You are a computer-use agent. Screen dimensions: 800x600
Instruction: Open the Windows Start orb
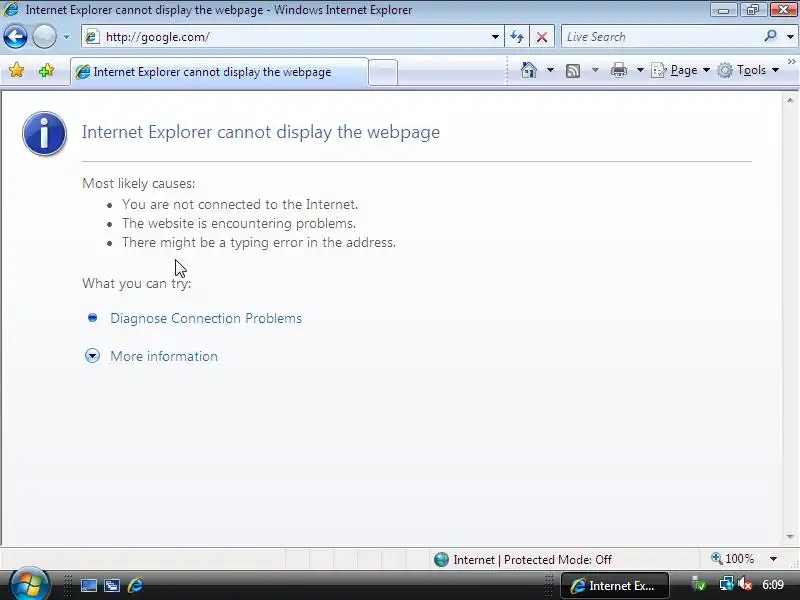tap(29, 584)
